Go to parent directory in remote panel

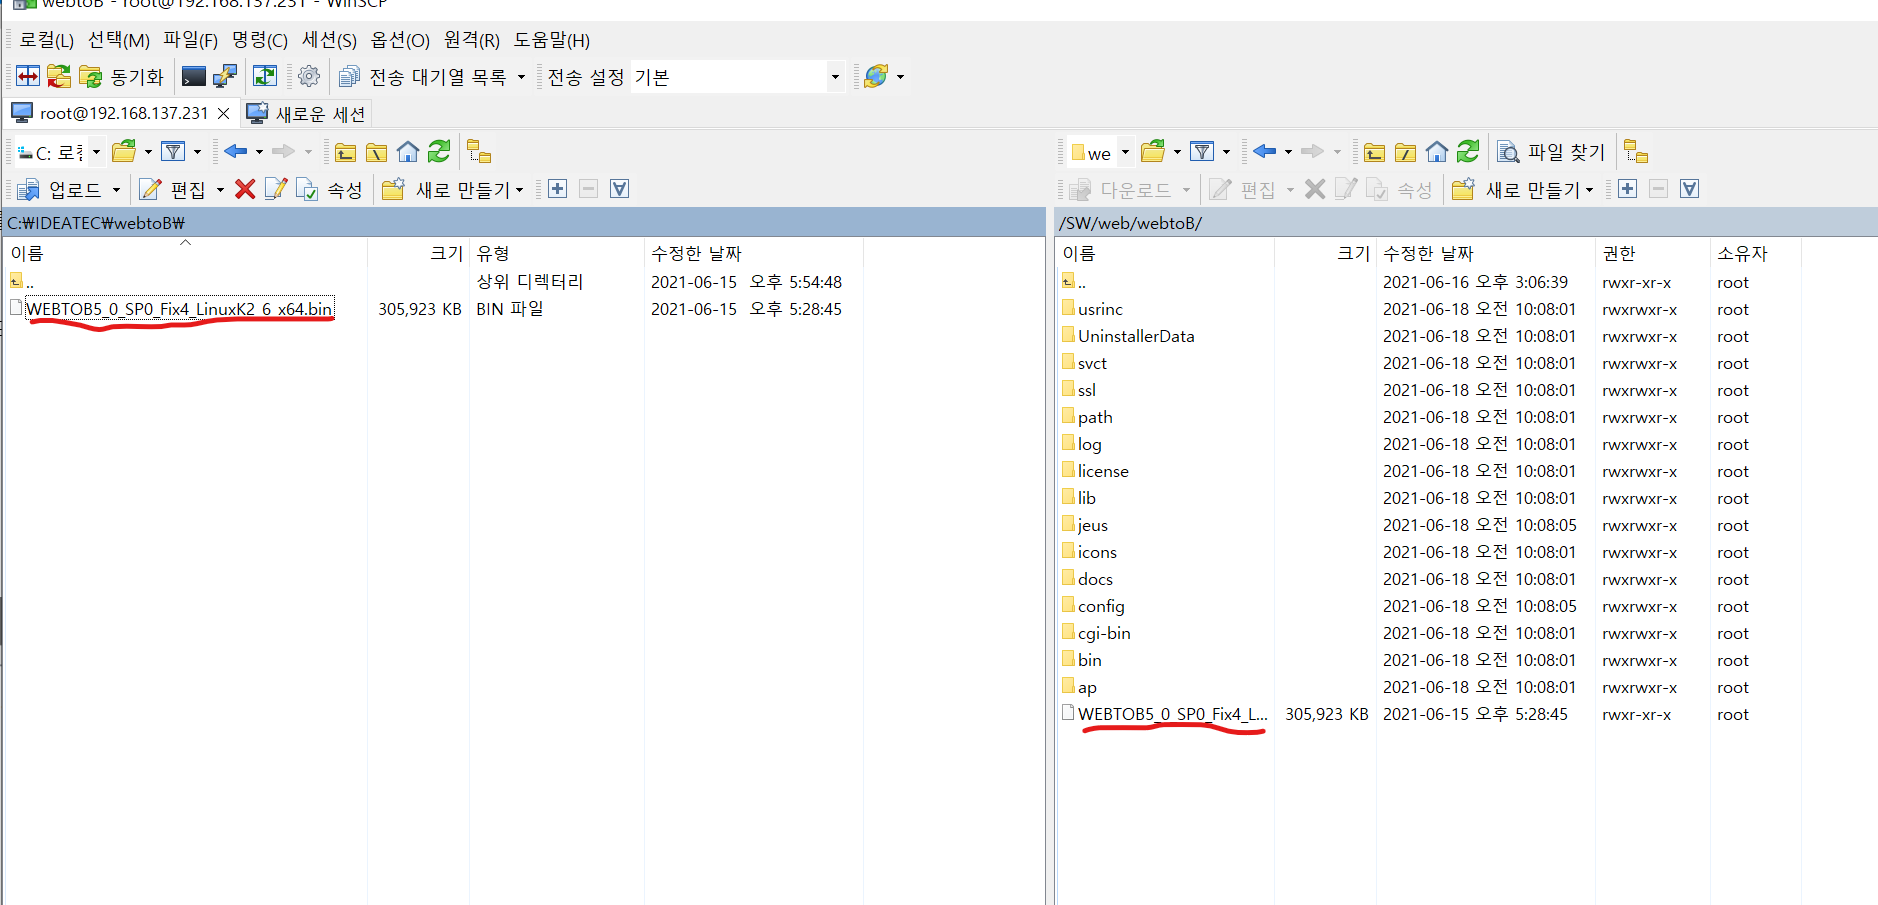(1374, 151)
